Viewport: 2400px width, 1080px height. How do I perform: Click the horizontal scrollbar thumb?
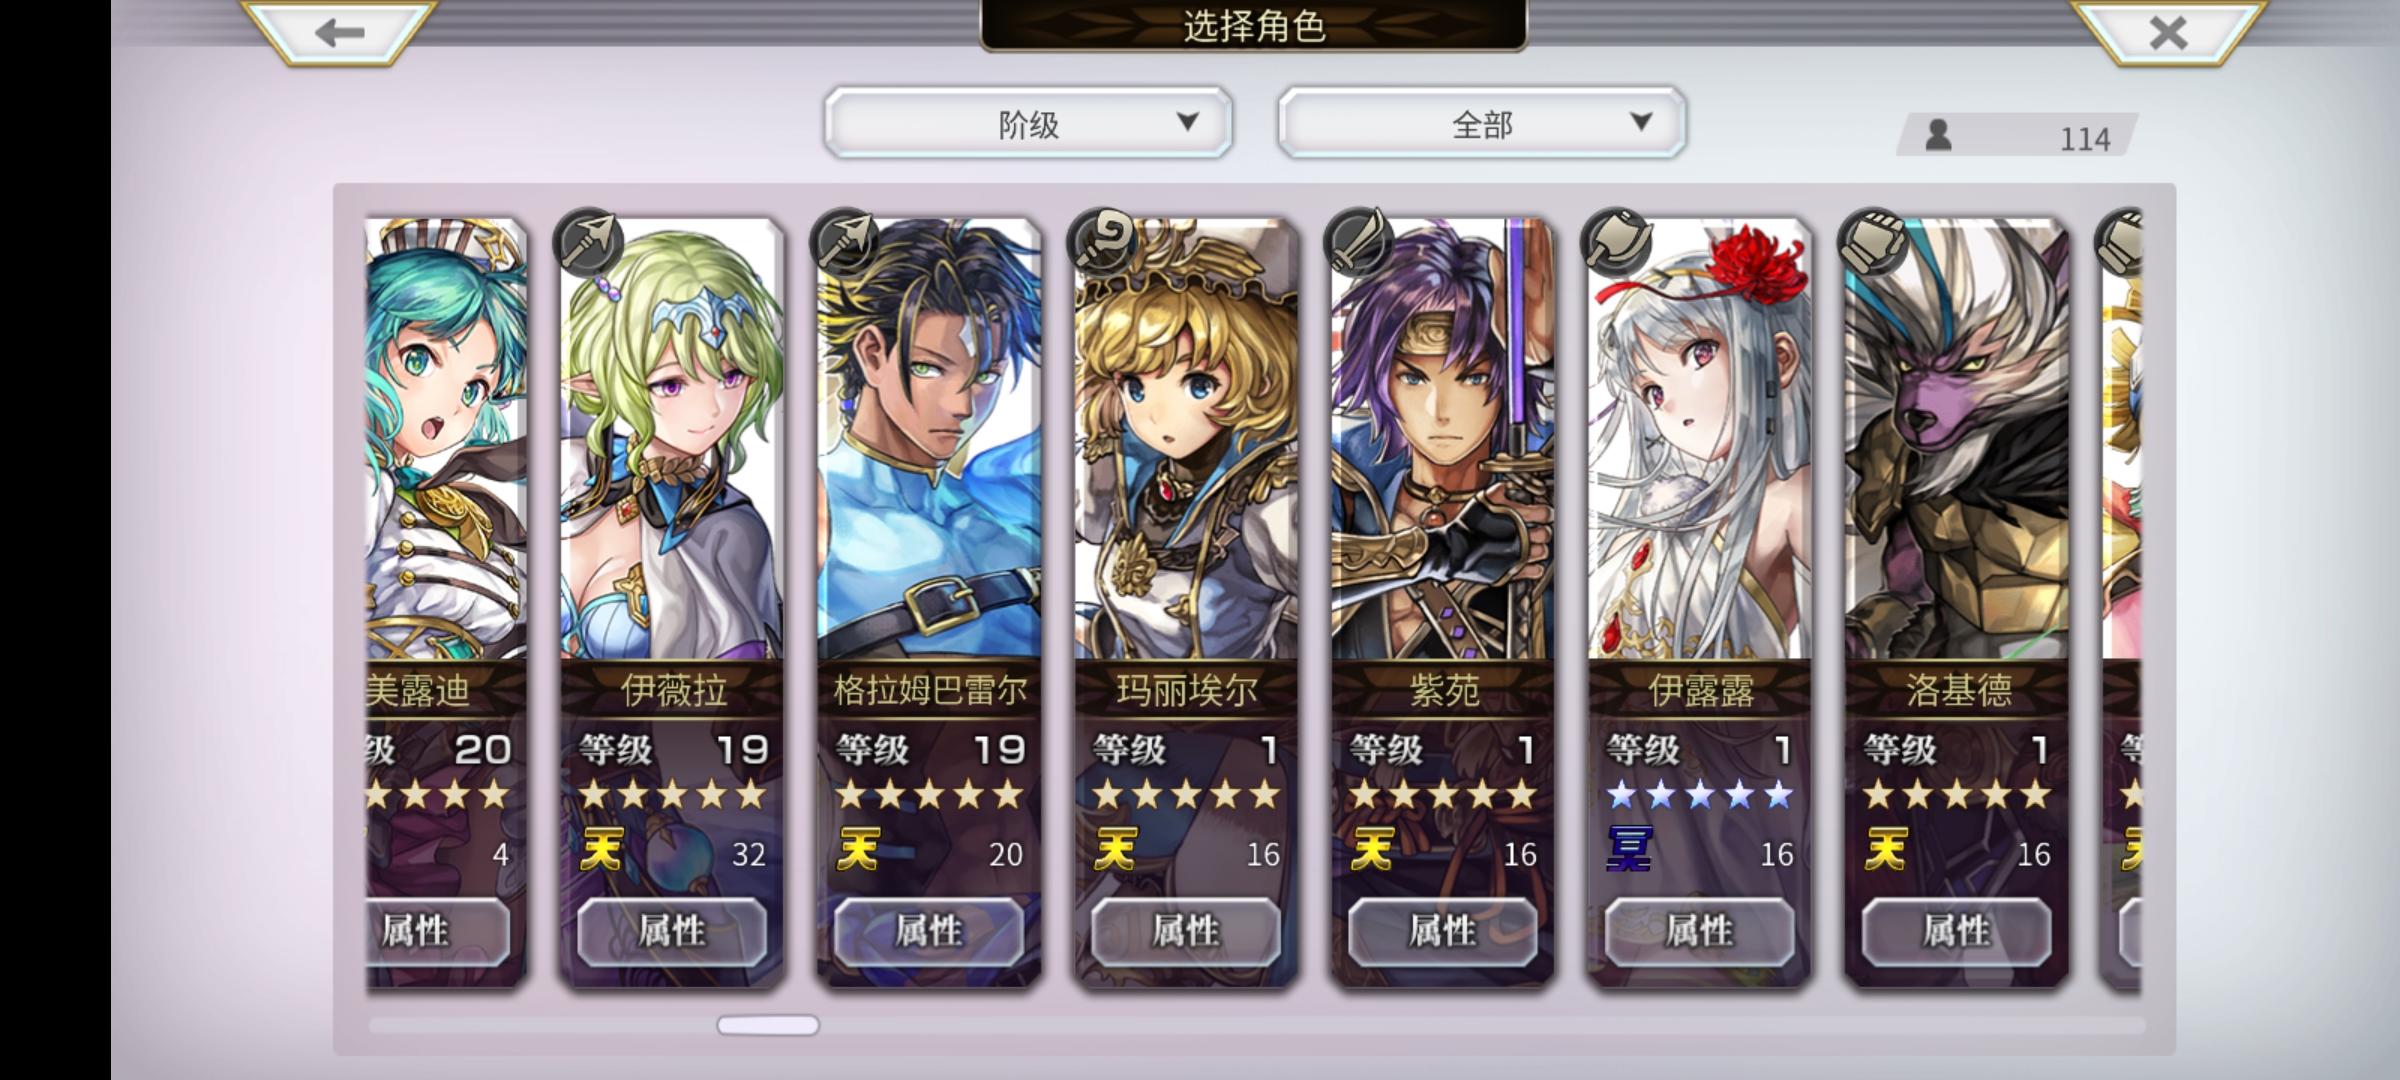pos(768,1025)
